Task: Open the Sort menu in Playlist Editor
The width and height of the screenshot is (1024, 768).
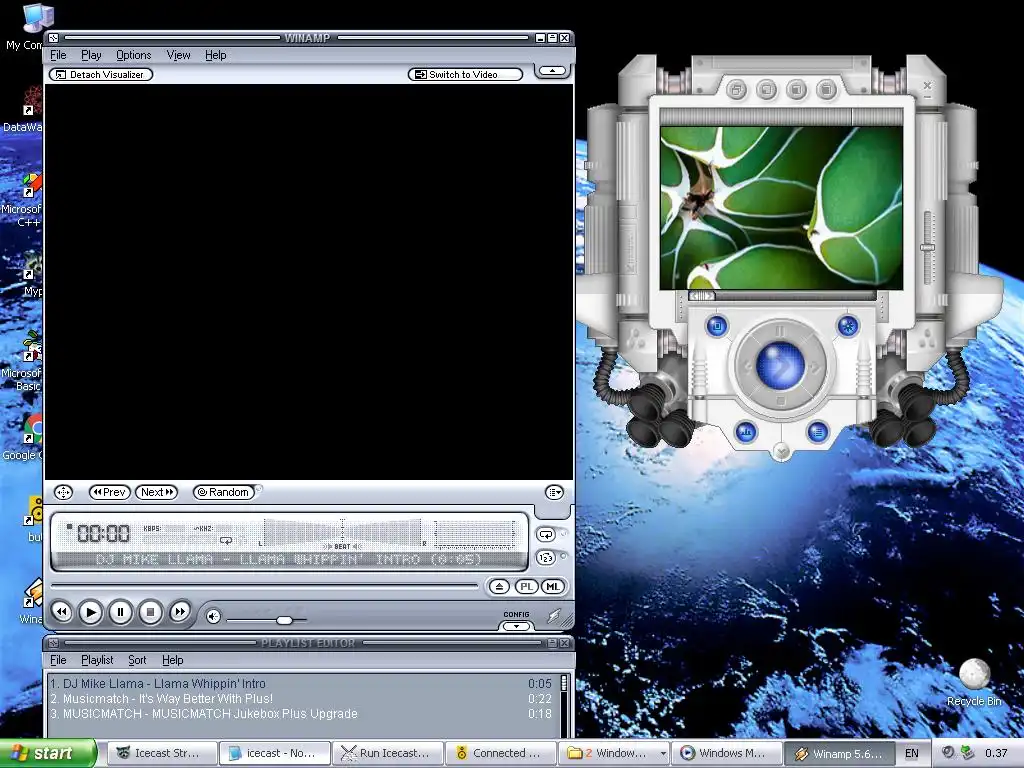Action: 137,660
